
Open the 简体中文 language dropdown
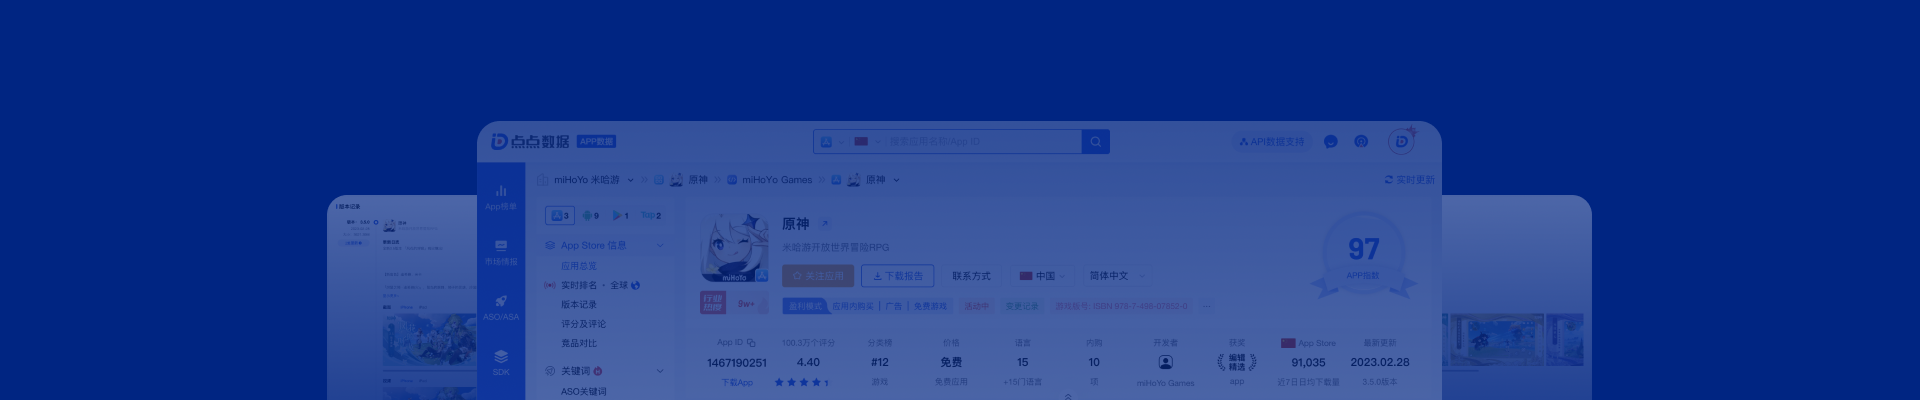point(1116,276)
